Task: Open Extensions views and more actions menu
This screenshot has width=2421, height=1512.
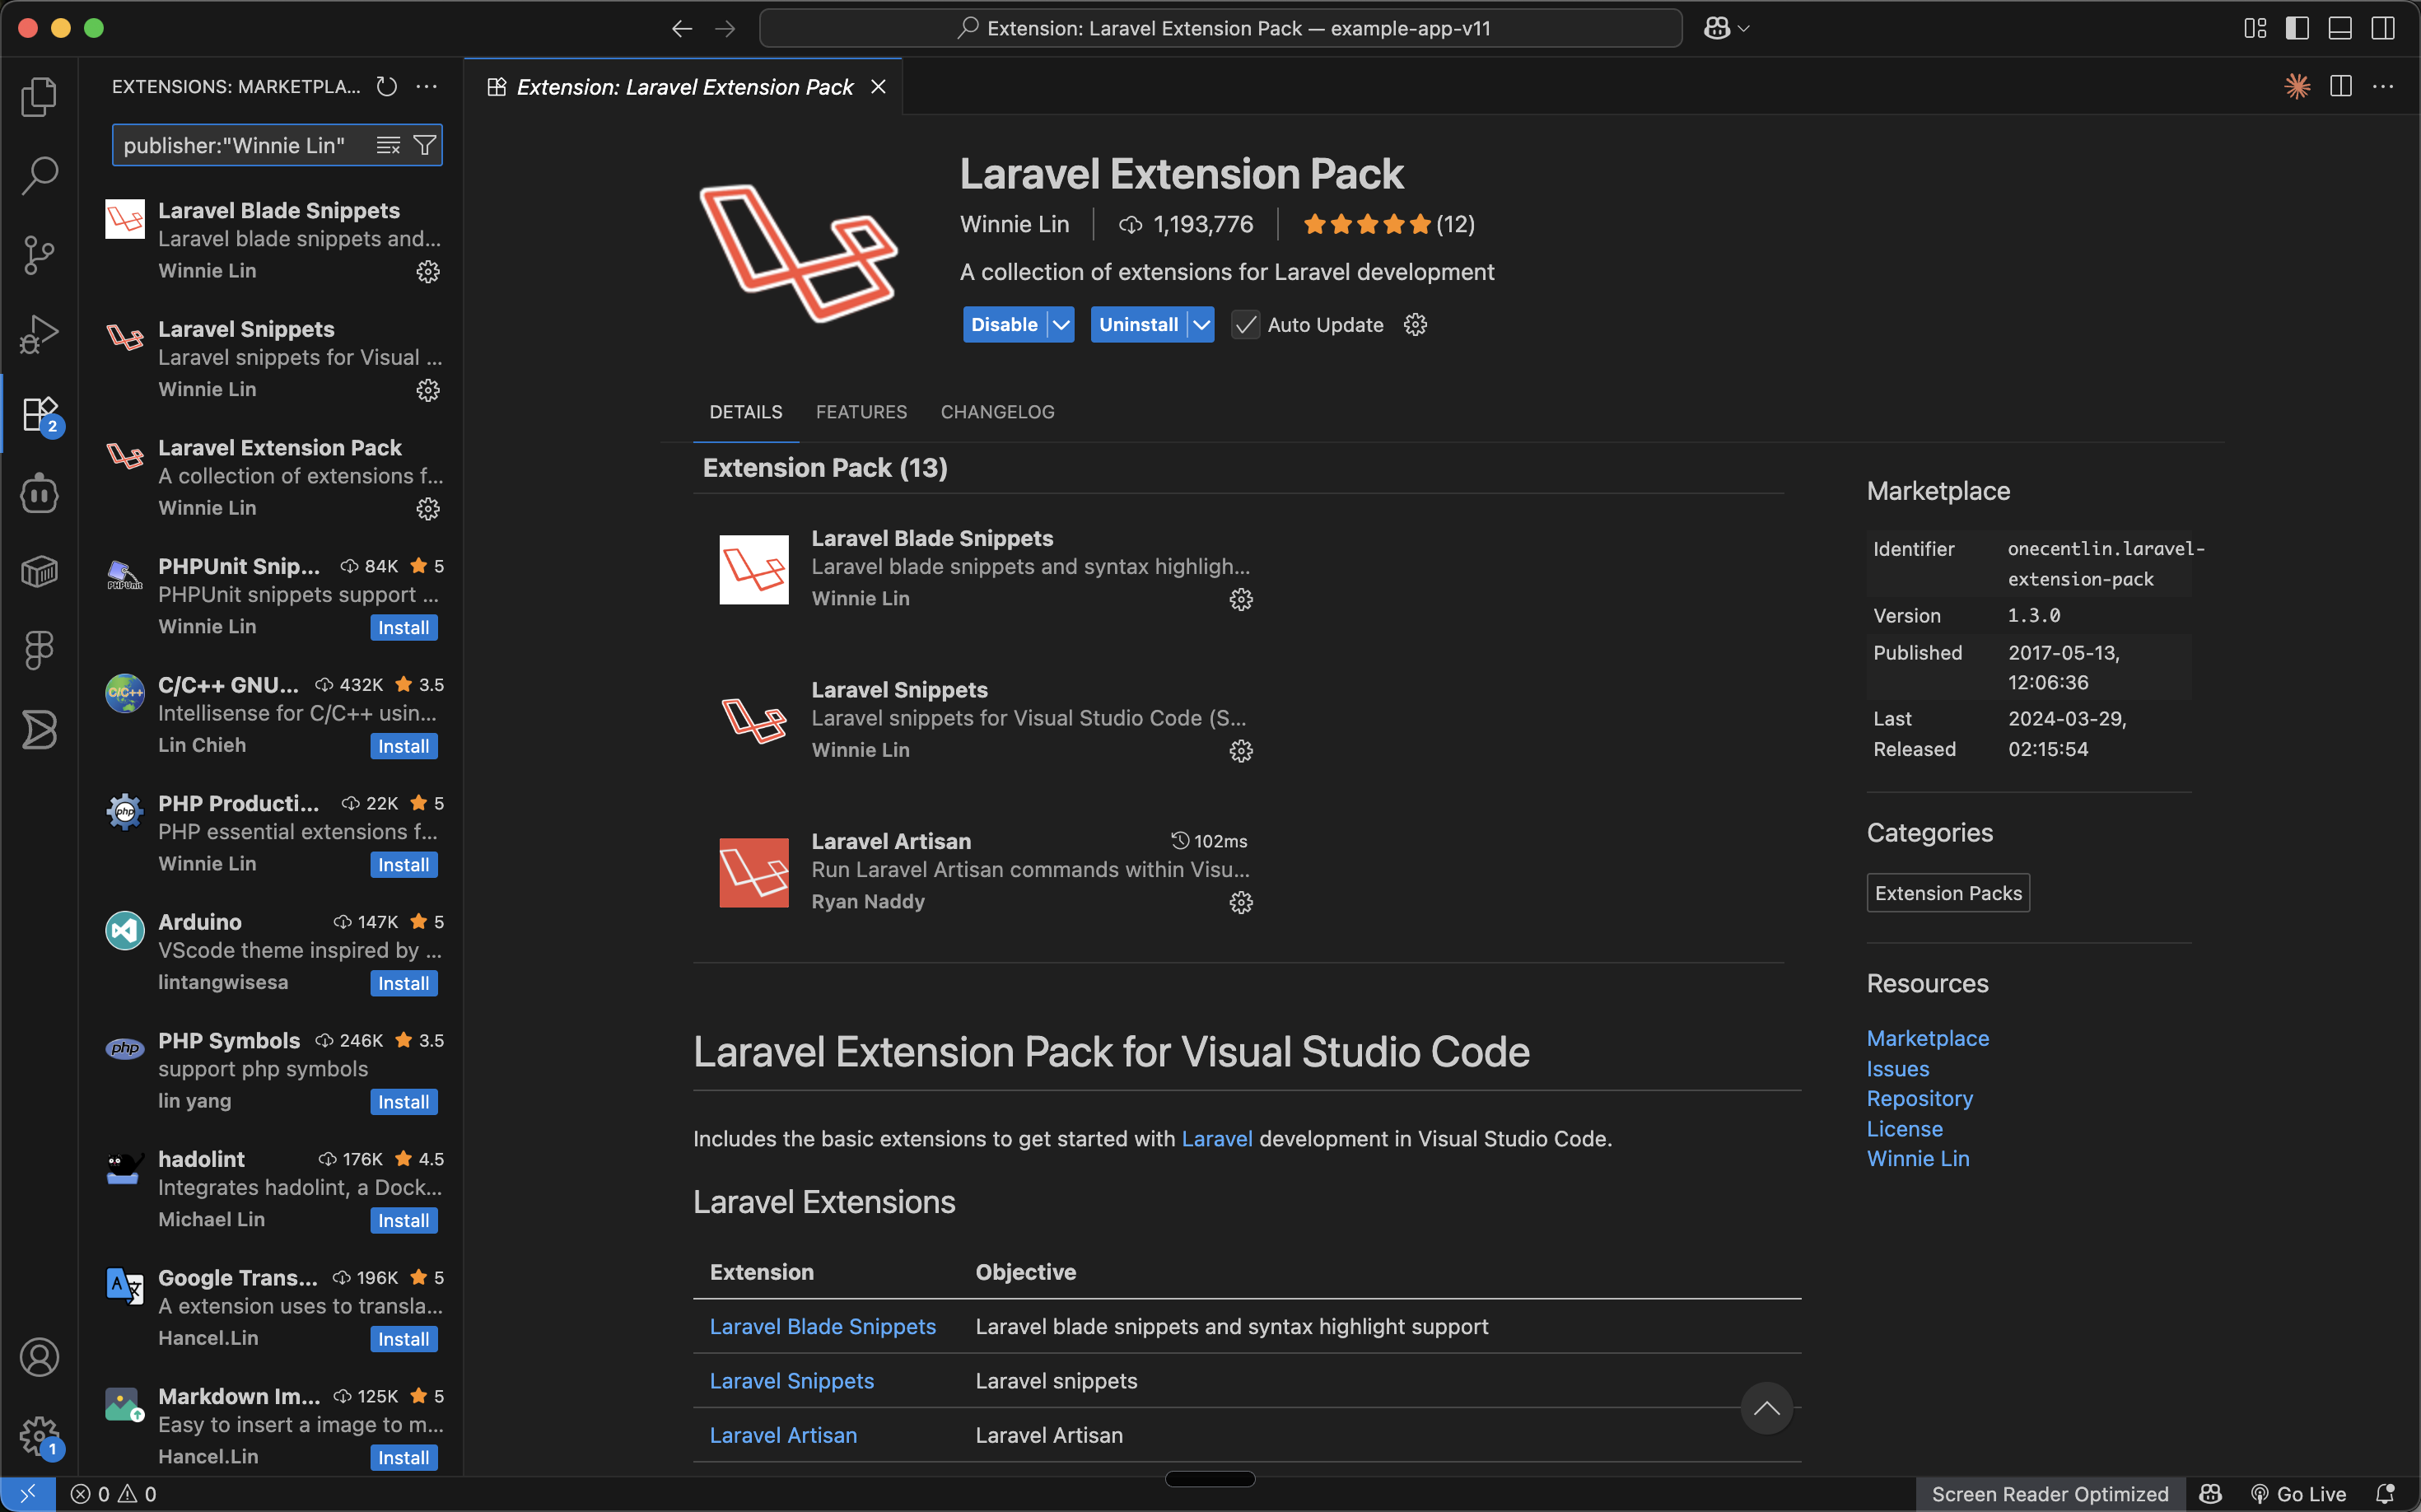Action: (x=427, y=87)
